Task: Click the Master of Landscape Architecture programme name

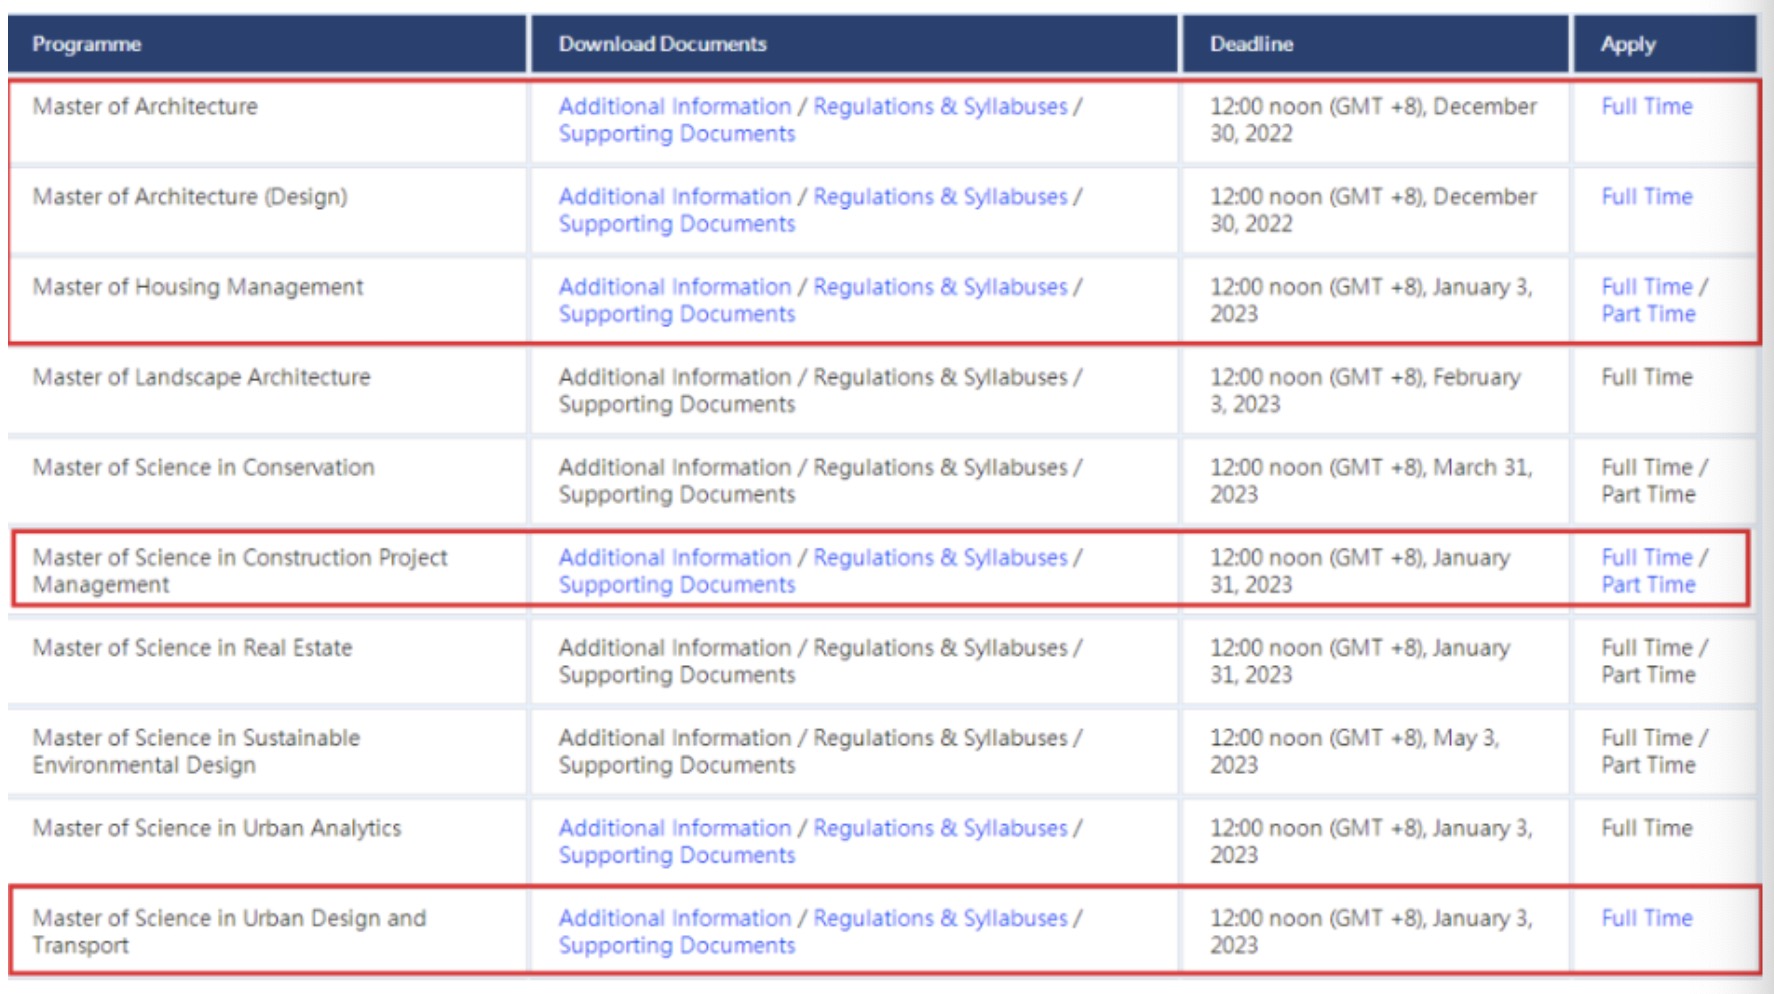Action: [x=201, y=377]
